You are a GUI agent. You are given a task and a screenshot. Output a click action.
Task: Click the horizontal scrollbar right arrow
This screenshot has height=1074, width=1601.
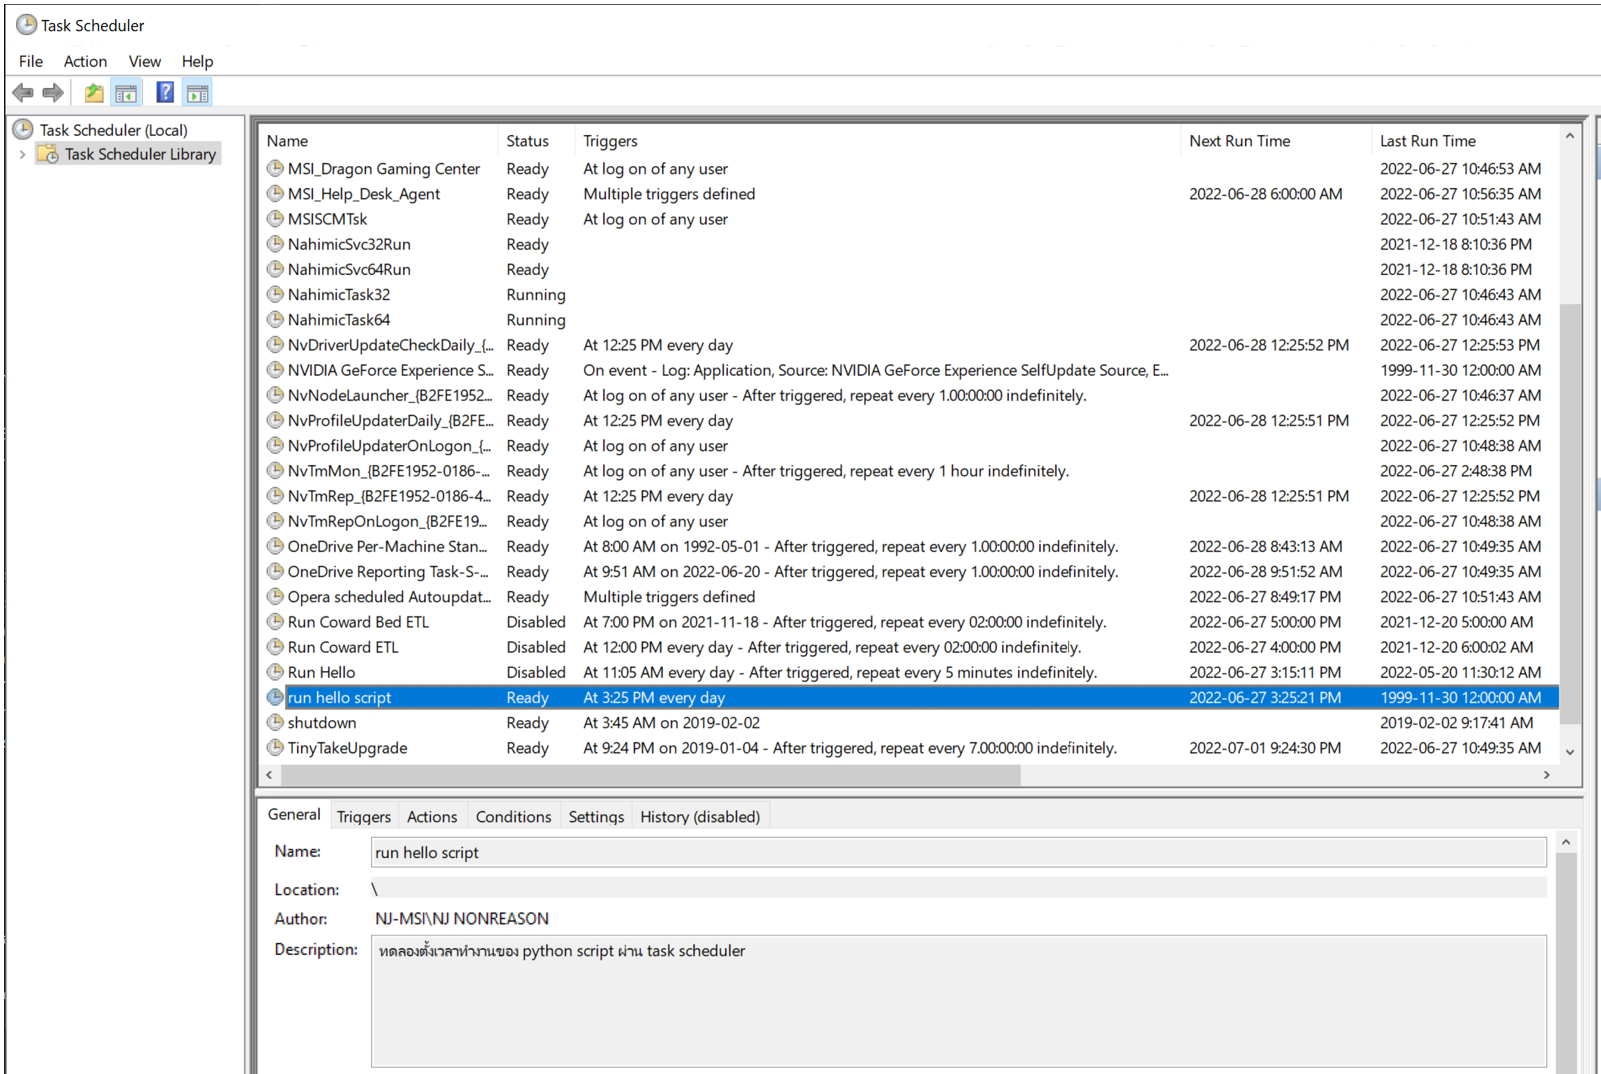pyautogui.click(x=1546, y=775)
